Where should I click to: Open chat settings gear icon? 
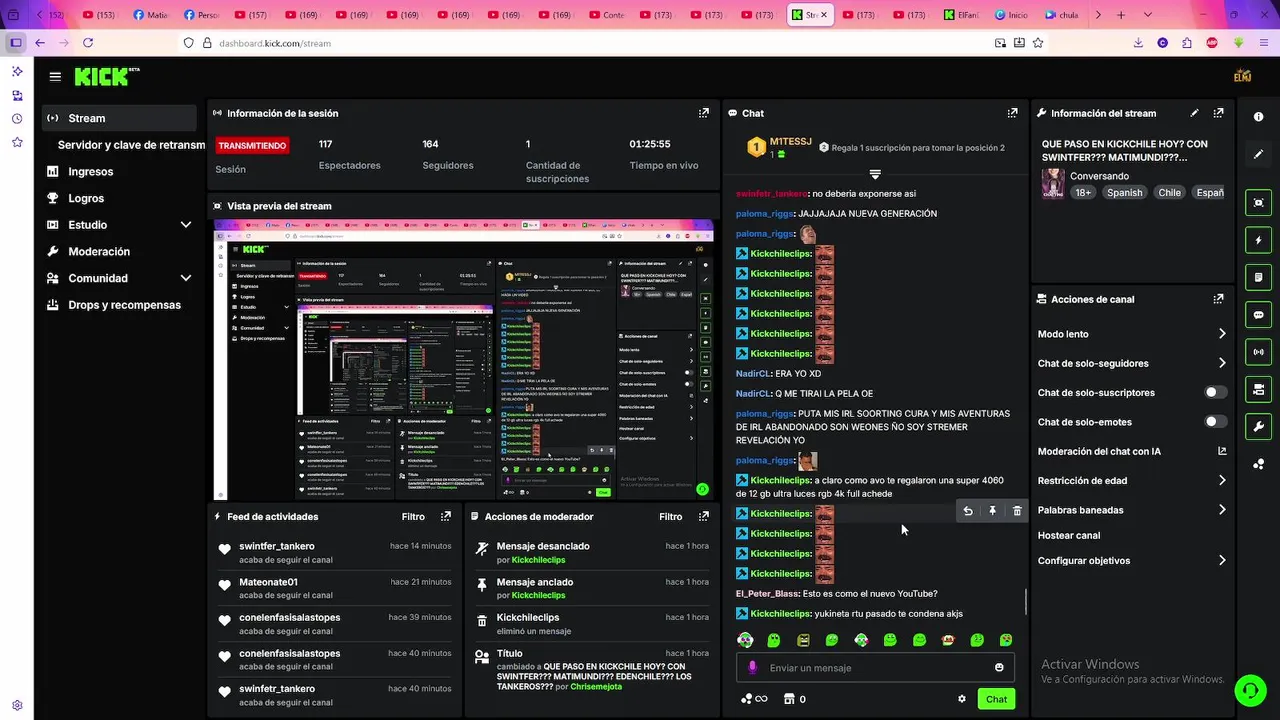pos(962,699)
